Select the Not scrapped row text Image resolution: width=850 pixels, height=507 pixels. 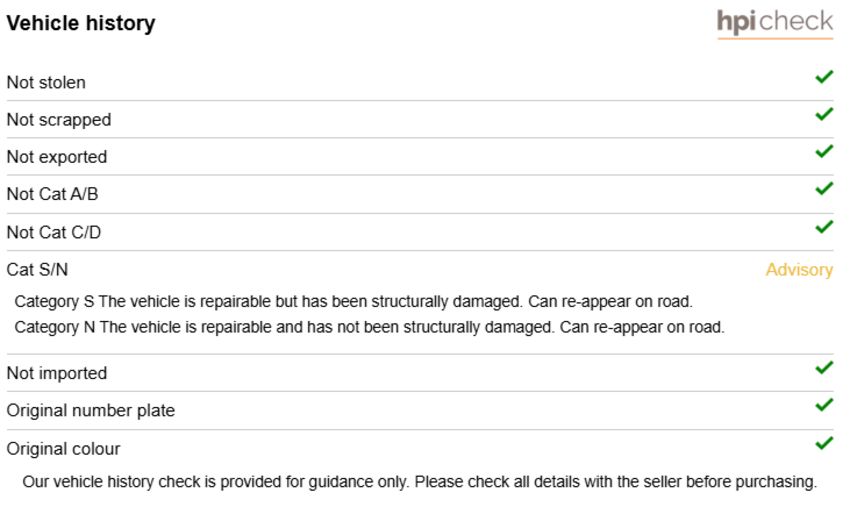[59, 120]
